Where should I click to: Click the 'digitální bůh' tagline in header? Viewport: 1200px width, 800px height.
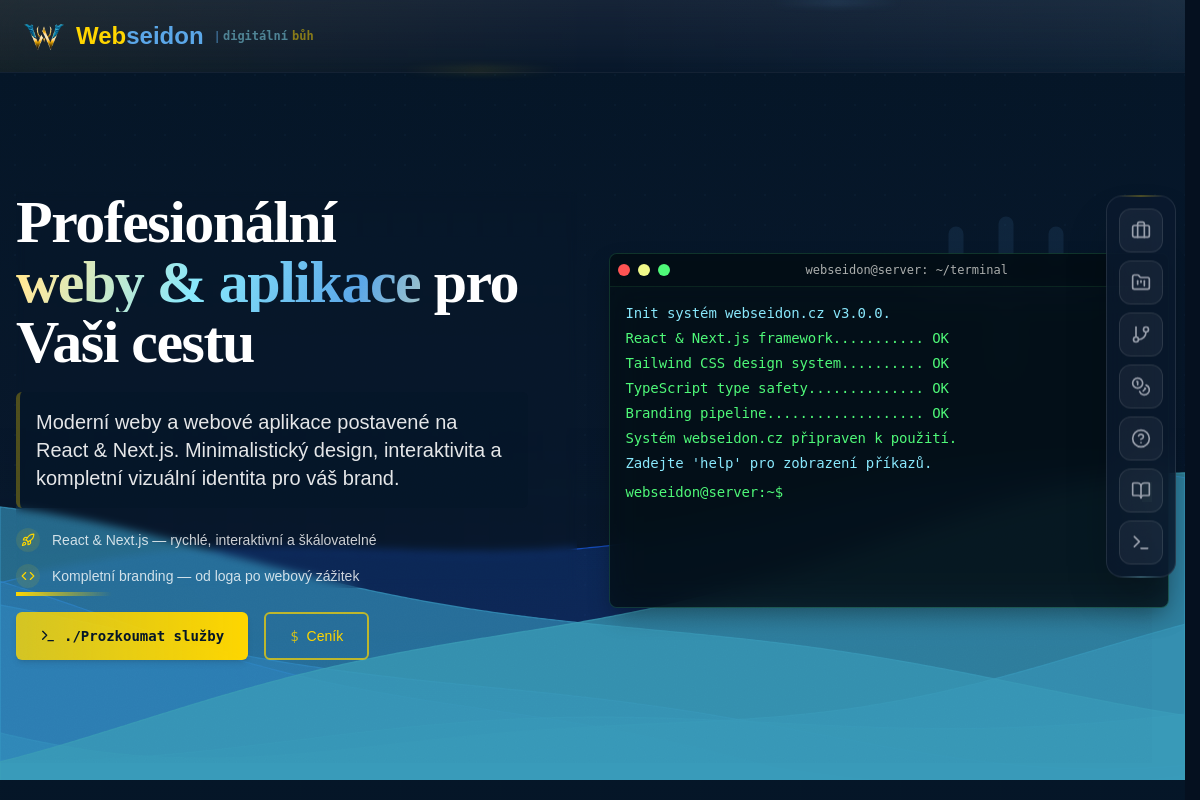point(268,36)
